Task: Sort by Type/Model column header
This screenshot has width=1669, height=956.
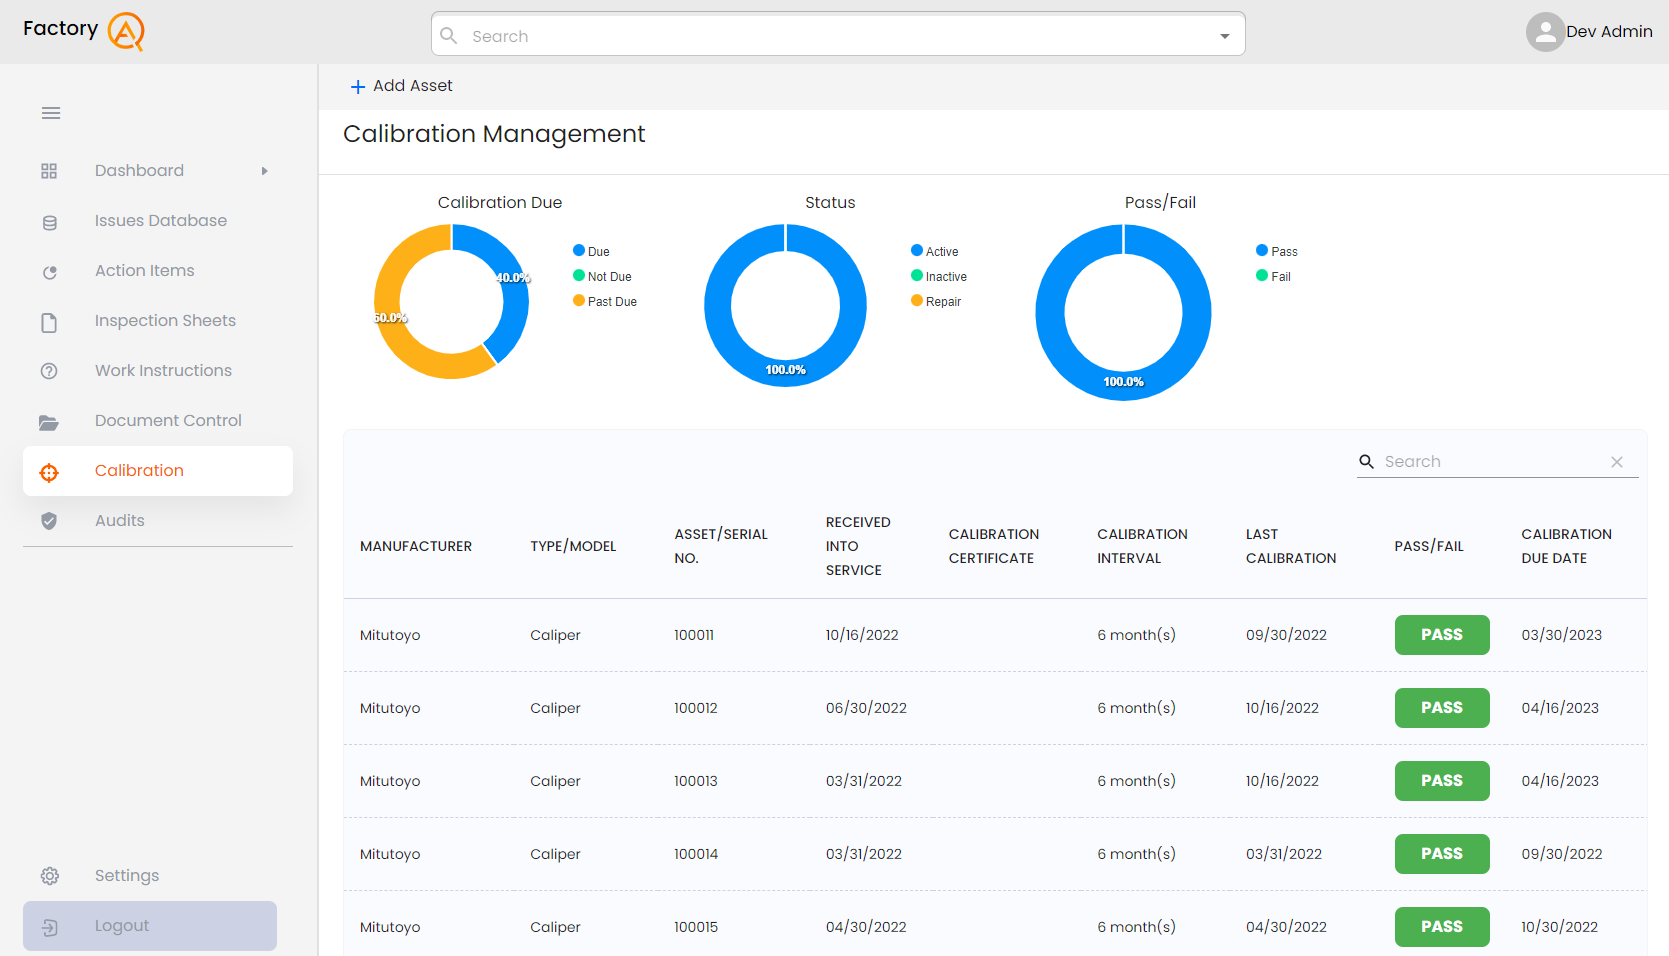Action: point(573,546)
